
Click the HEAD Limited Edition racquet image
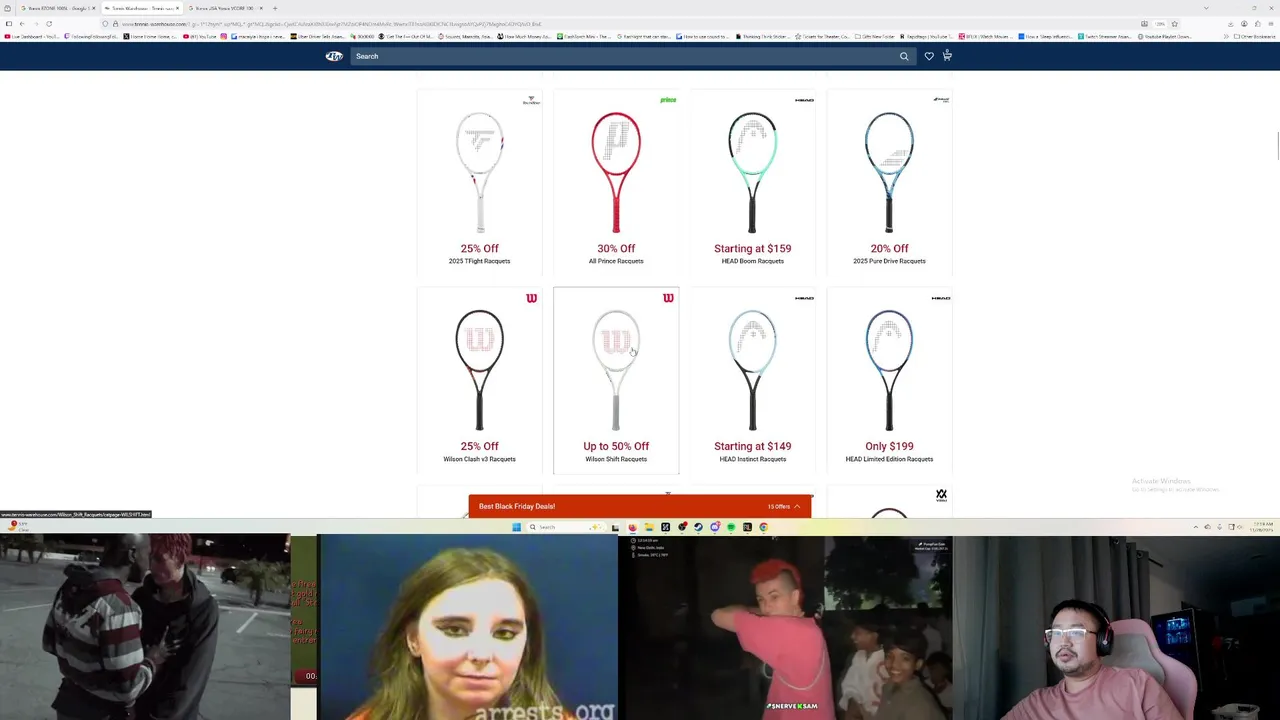[x=889, y=370]
